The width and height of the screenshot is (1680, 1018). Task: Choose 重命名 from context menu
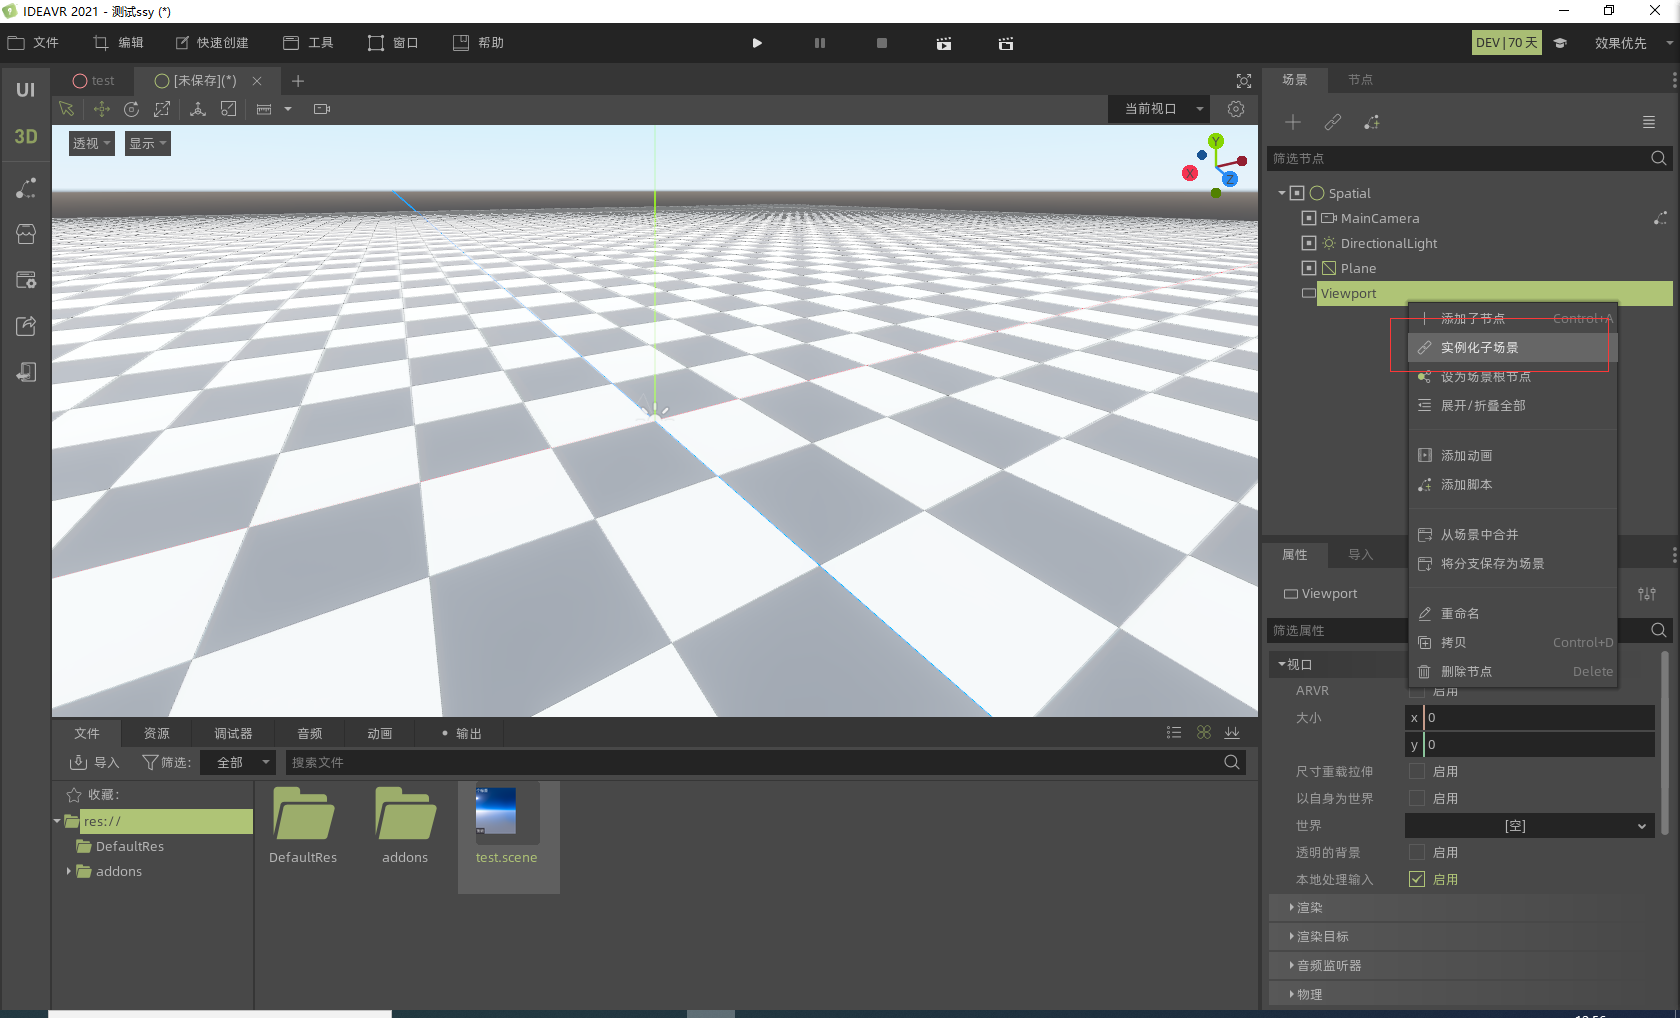tap(1513, 614)
